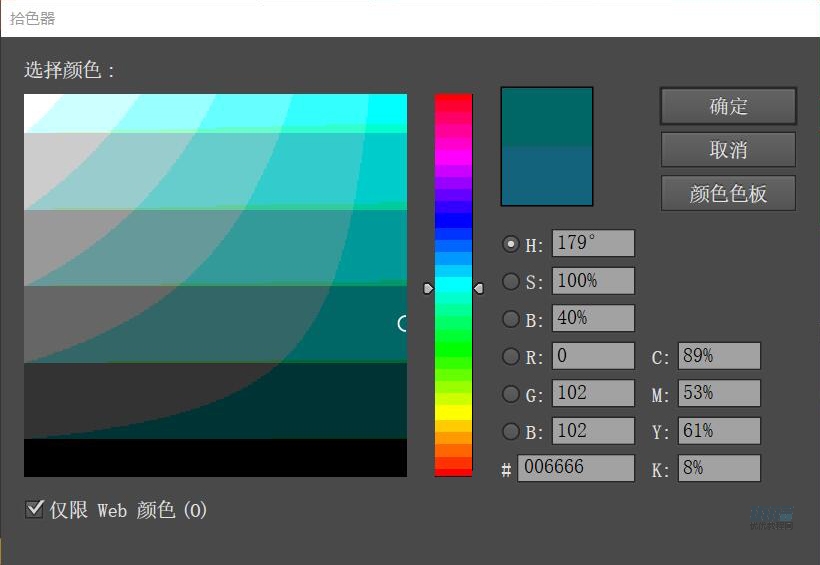
Task: Select the S saturation radio button
Action: coord(511,281)
